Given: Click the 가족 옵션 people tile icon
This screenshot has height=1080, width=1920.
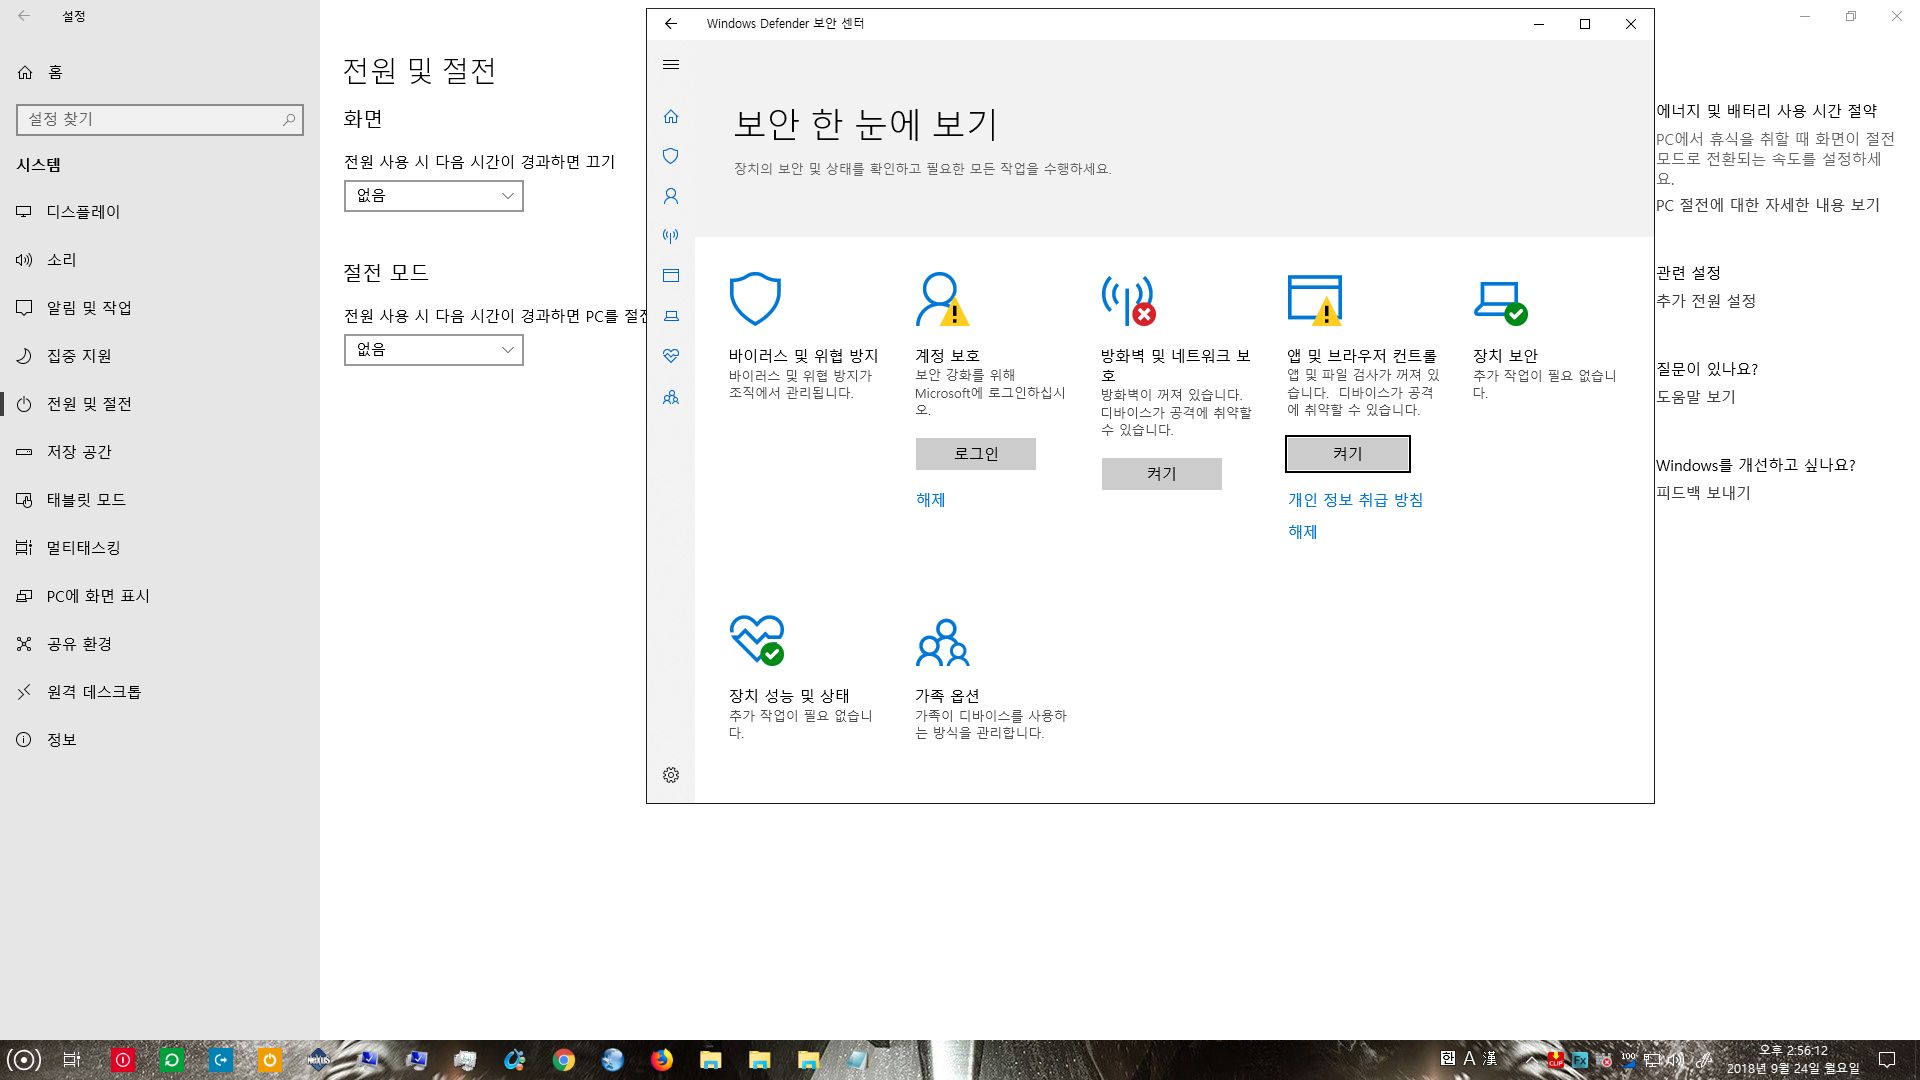Looking at the screenshot, I should pyautogui.click(x=943, y=643).
